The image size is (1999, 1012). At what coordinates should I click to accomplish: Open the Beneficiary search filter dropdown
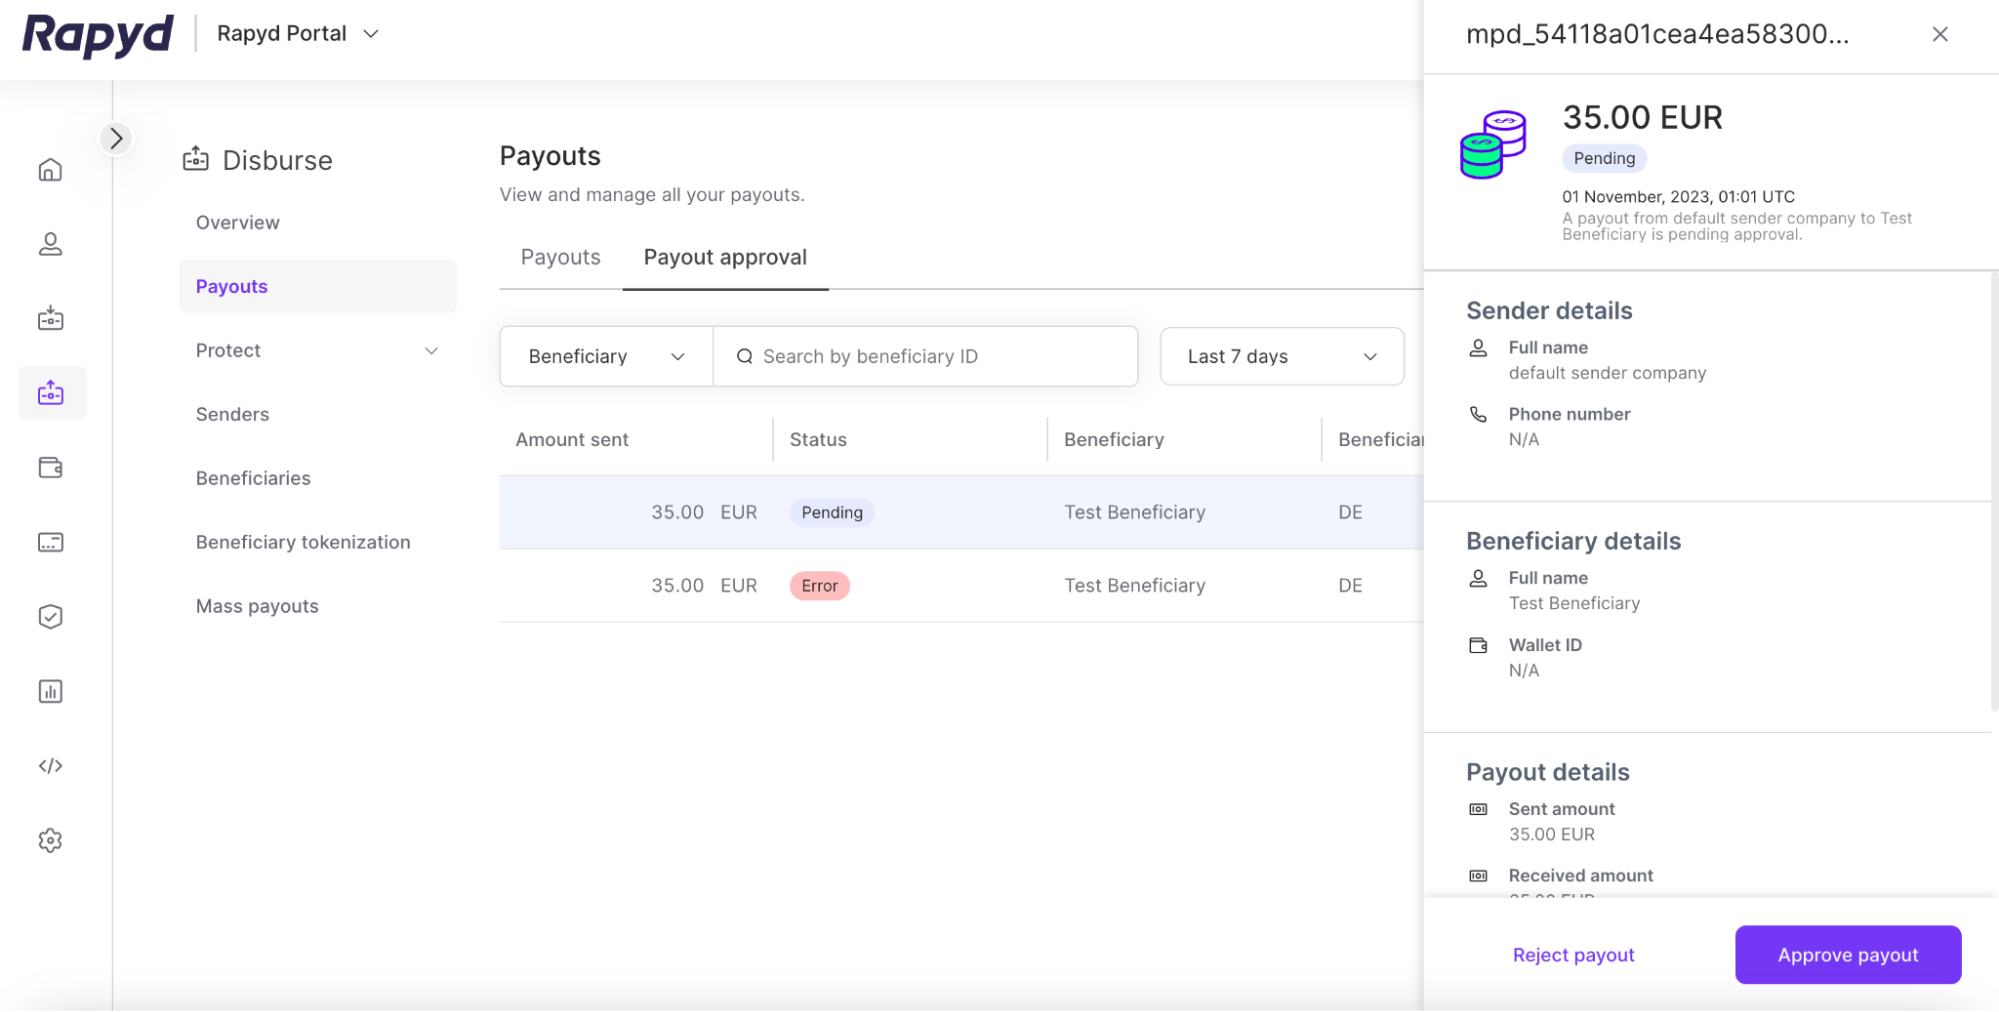(604, 355)
